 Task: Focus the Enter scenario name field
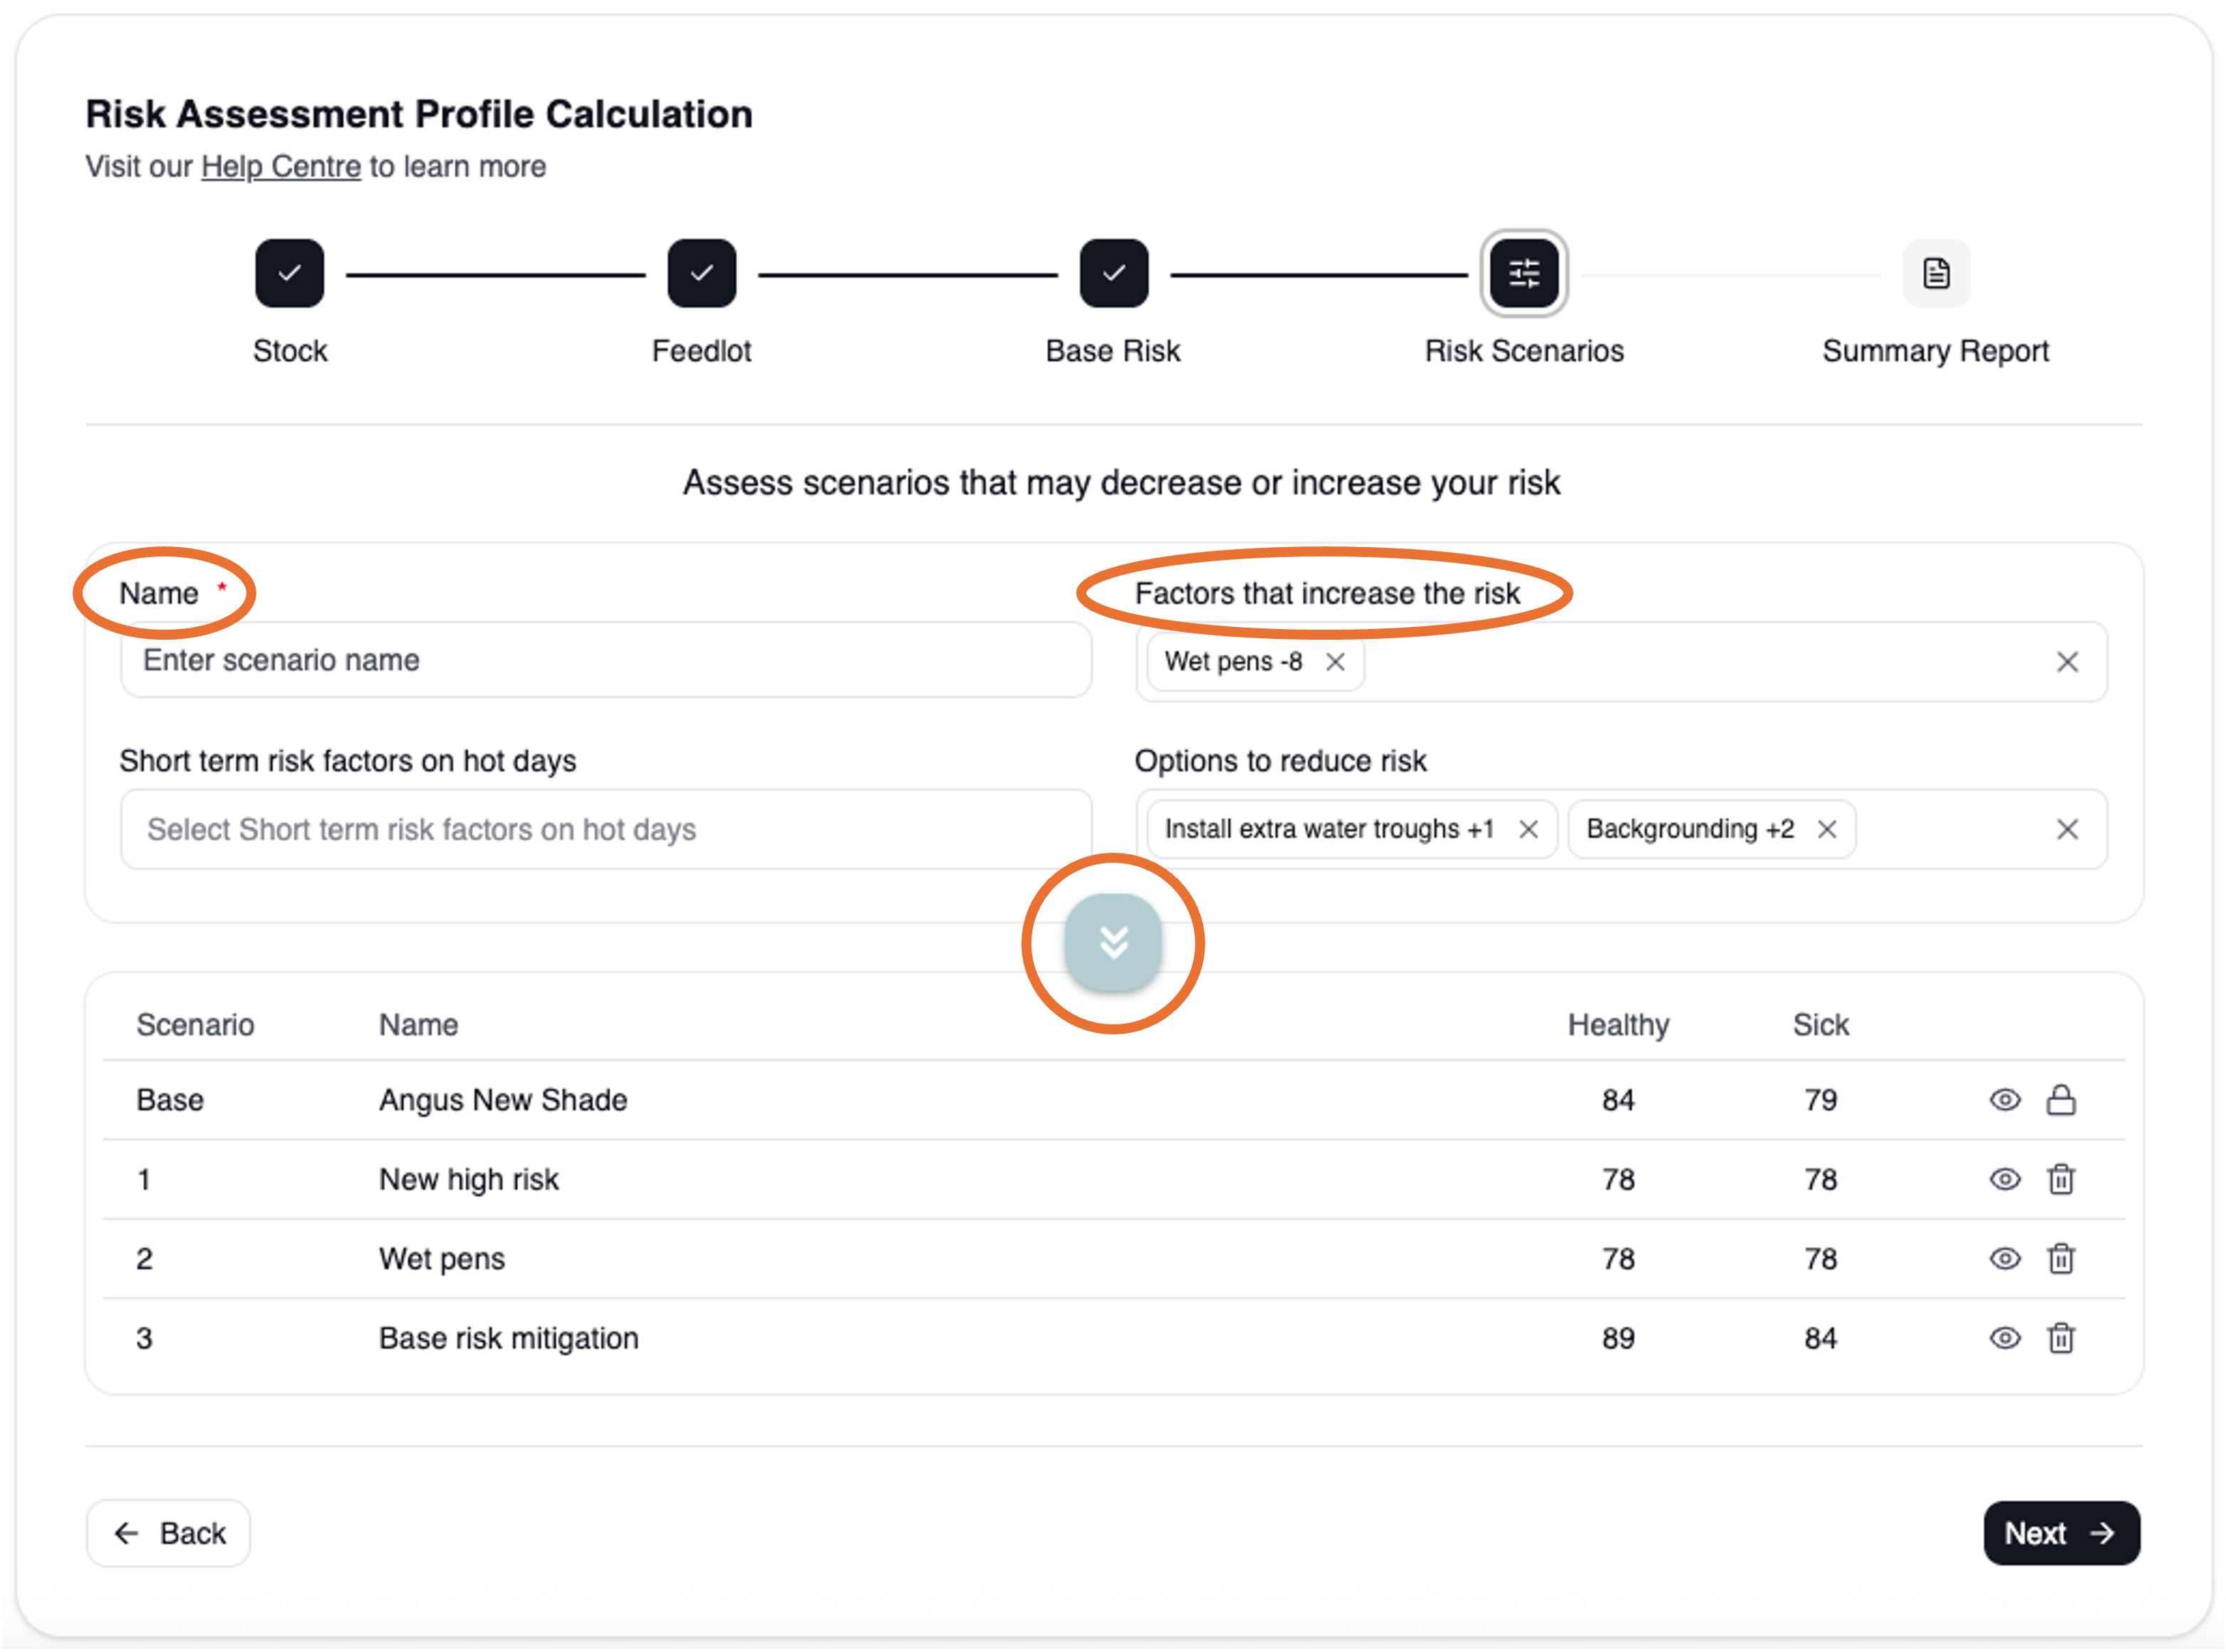click(x=605, y=660)
